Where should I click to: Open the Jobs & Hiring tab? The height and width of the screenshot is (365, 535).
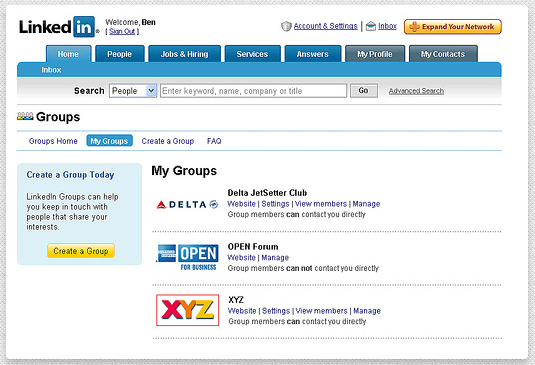[185, 54]
